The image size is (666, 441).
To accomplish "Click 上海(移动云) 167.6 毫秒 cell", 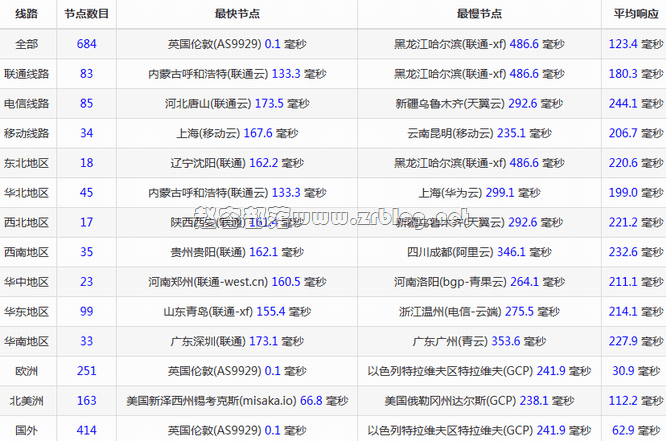I will pos(237,133).
